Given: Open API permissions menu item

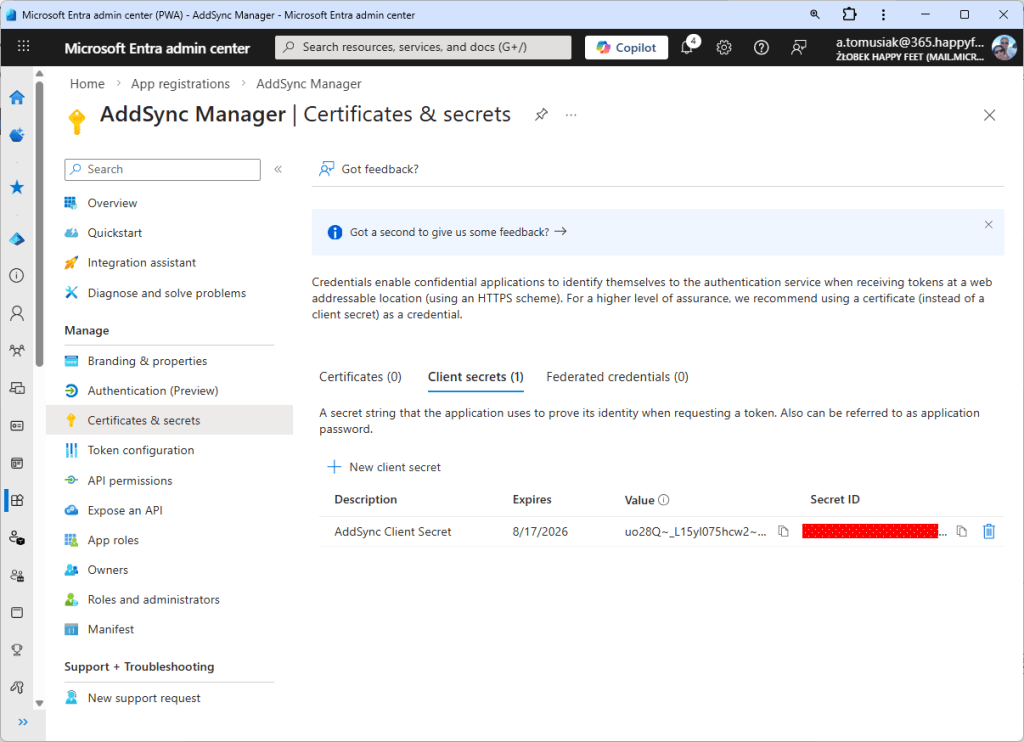Looking at the screenshot, I should click(130, 481).
